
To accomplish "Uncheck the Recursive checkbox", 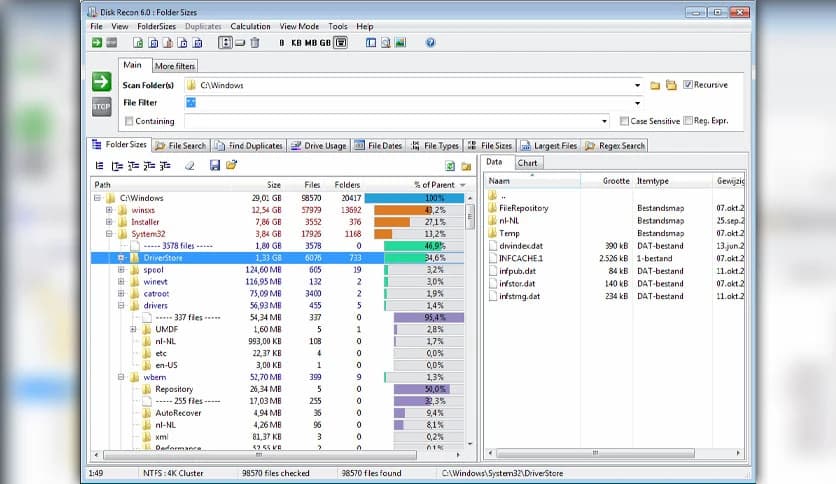I will tap(688, 84).
